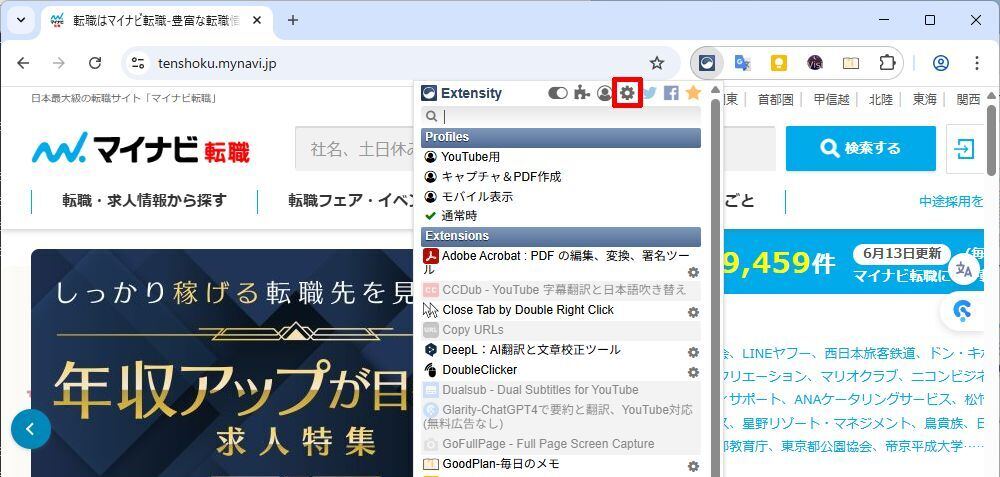Open Chrome extensions puzzle menu
The image size is (1000, 477).
tap(887, 62)
